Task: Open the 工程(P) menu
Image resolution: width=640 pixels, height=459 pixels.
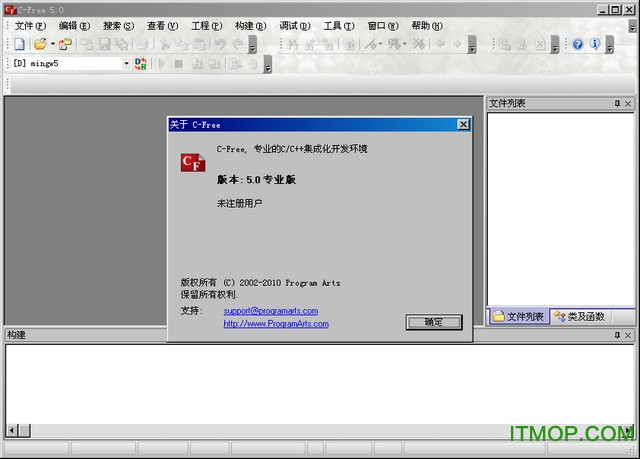Action: 207,26
